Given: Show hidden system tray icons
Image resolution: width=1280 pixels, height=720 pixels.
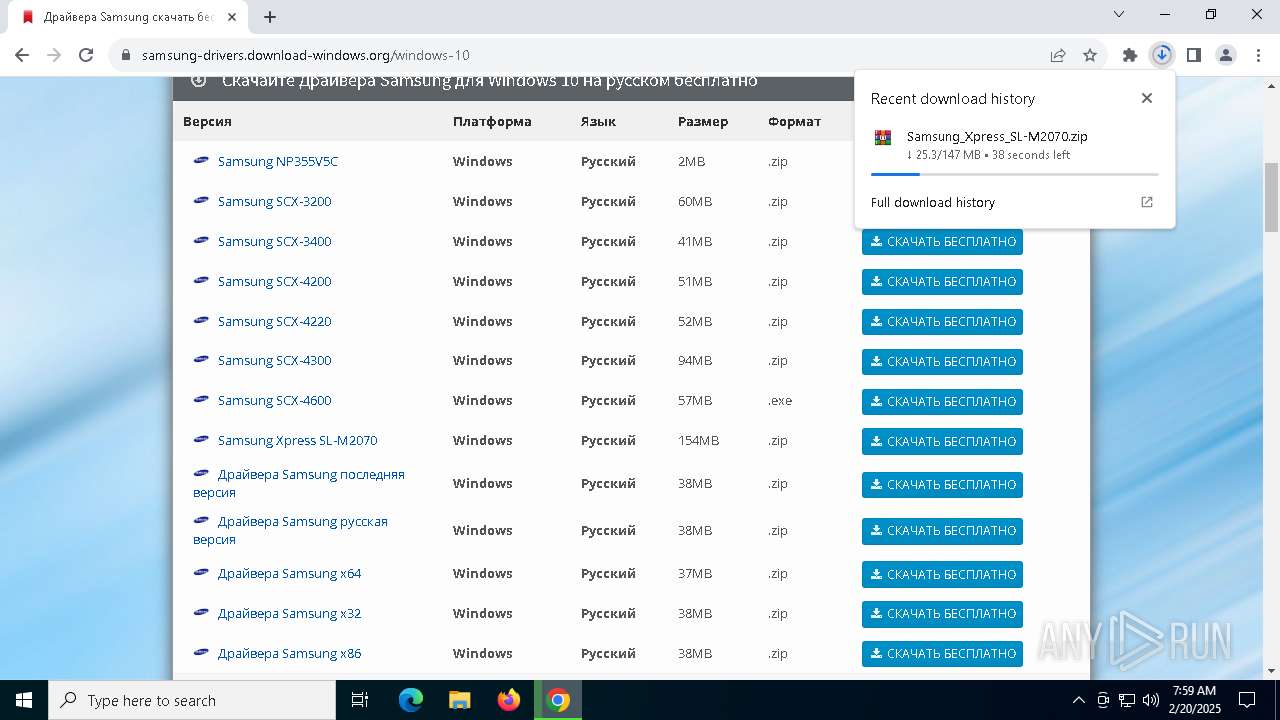Looking at the screenshot, I should coord(1078,700).
